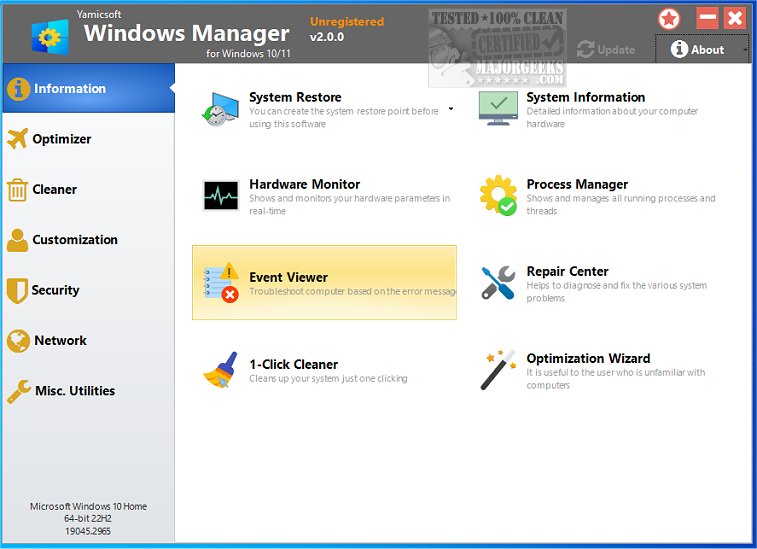
Task: Select Misc. Utilities tab
Action: (x=73, y=391)
